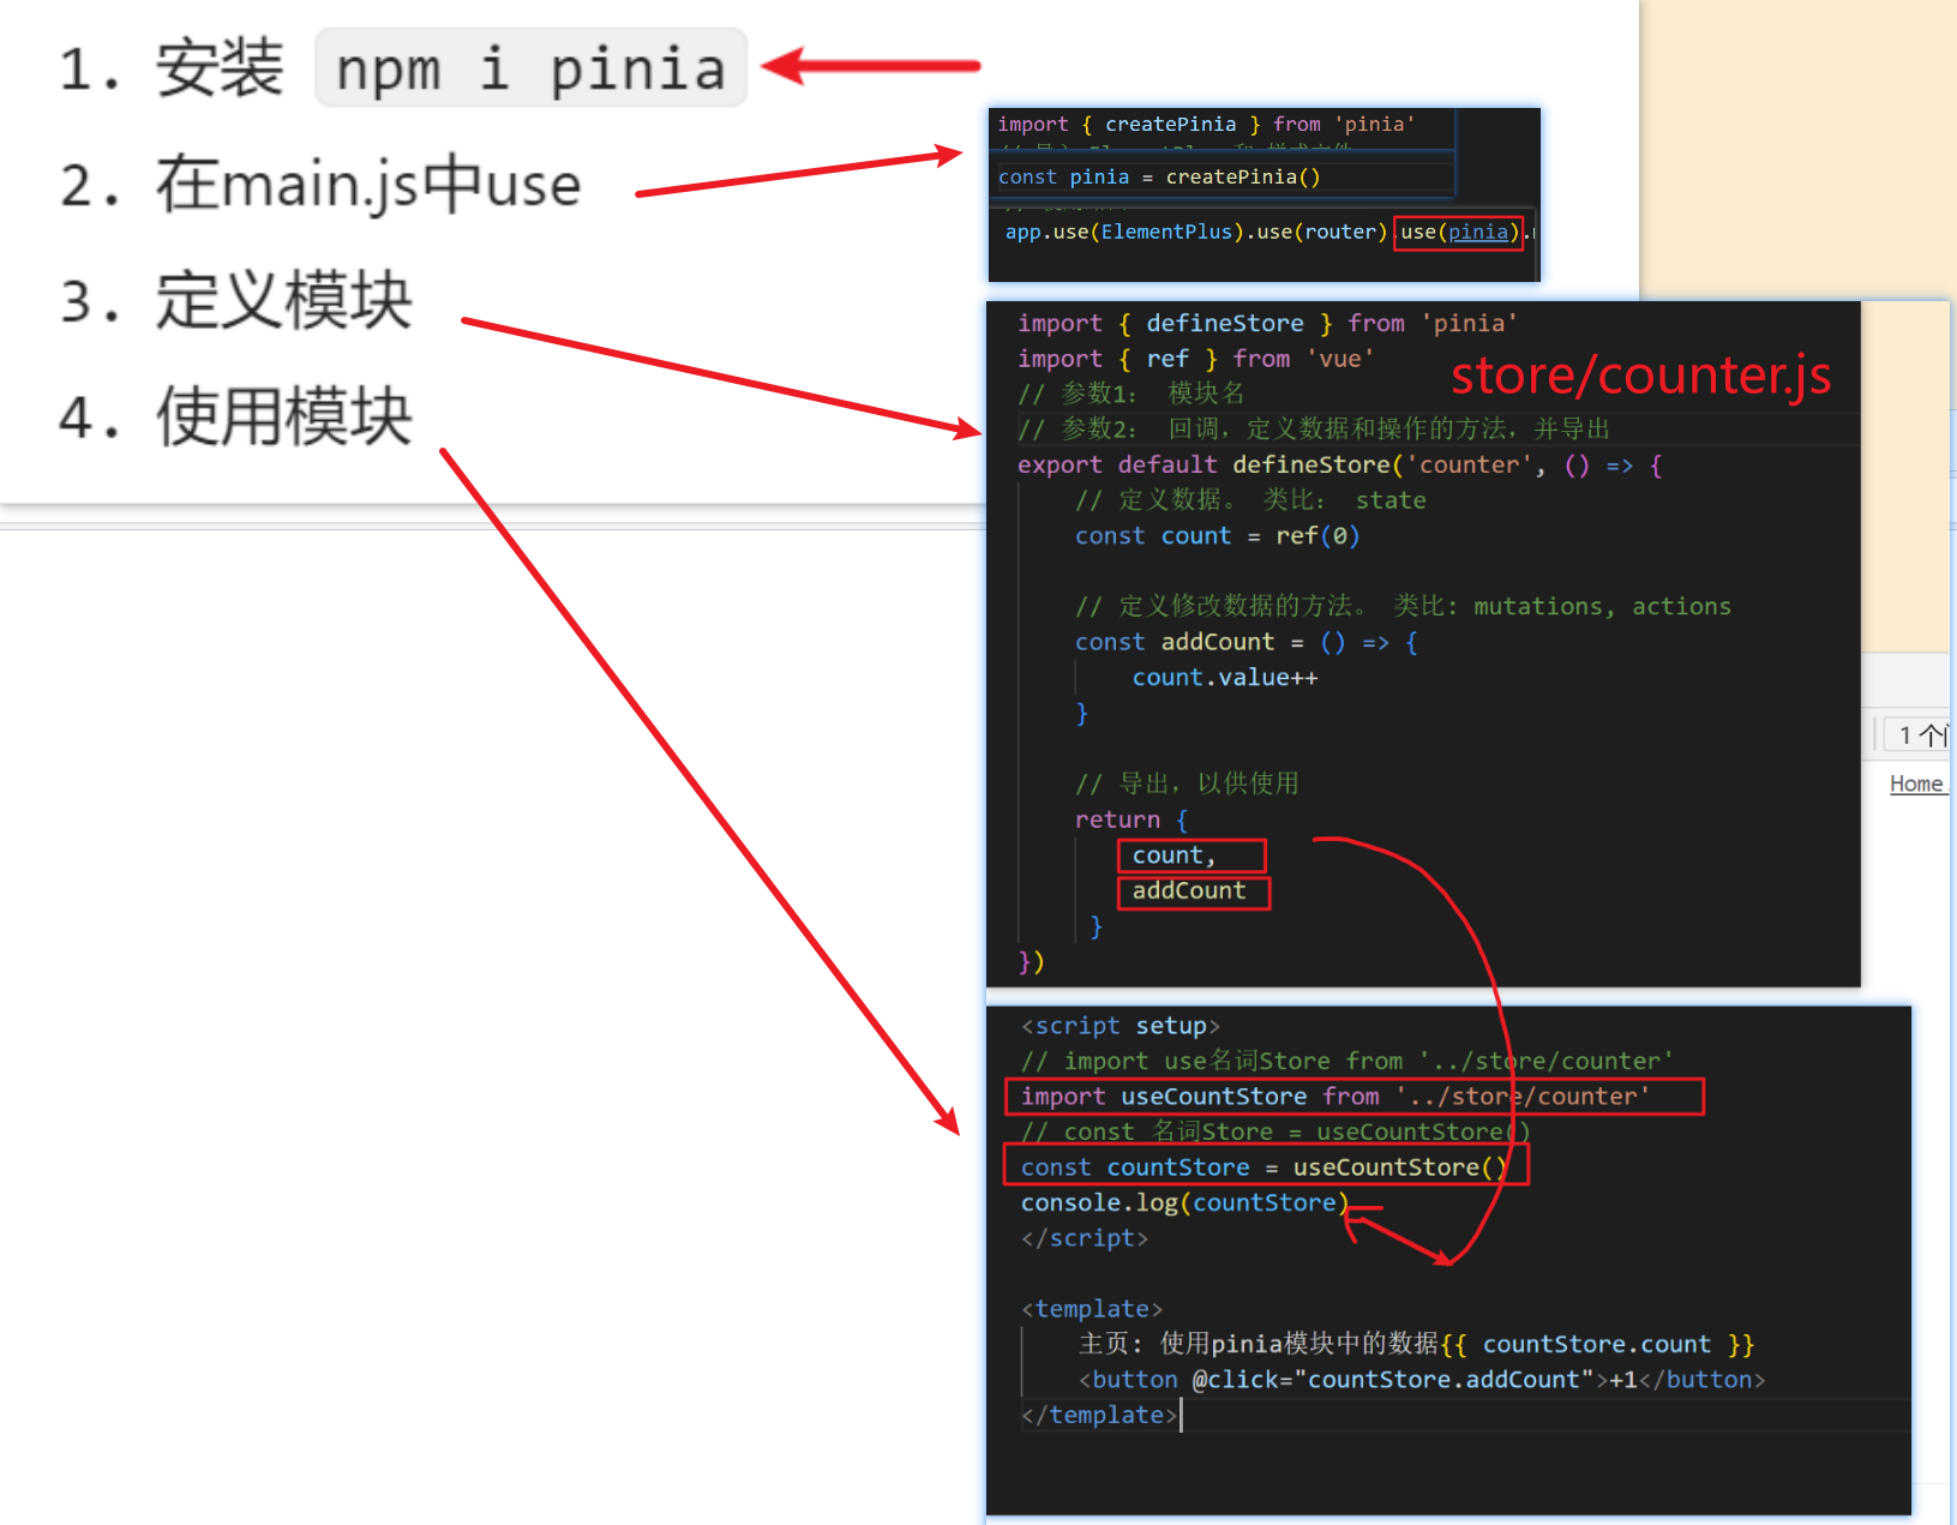This screenshot has width=1957, height=1525.
Task: Click the 'const count = ref(0)' line
Action: coord(1216,536)
